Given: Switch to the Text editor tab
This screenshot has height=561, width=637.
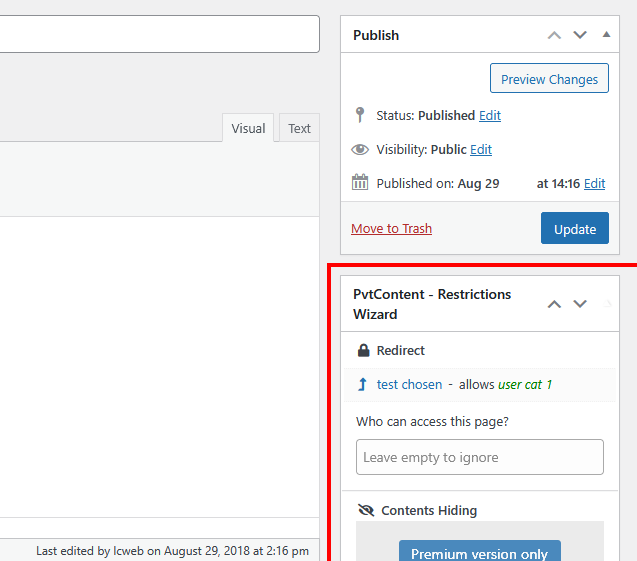Looking at the screenshot, I should pyautogui.click(x=299, y=128).
